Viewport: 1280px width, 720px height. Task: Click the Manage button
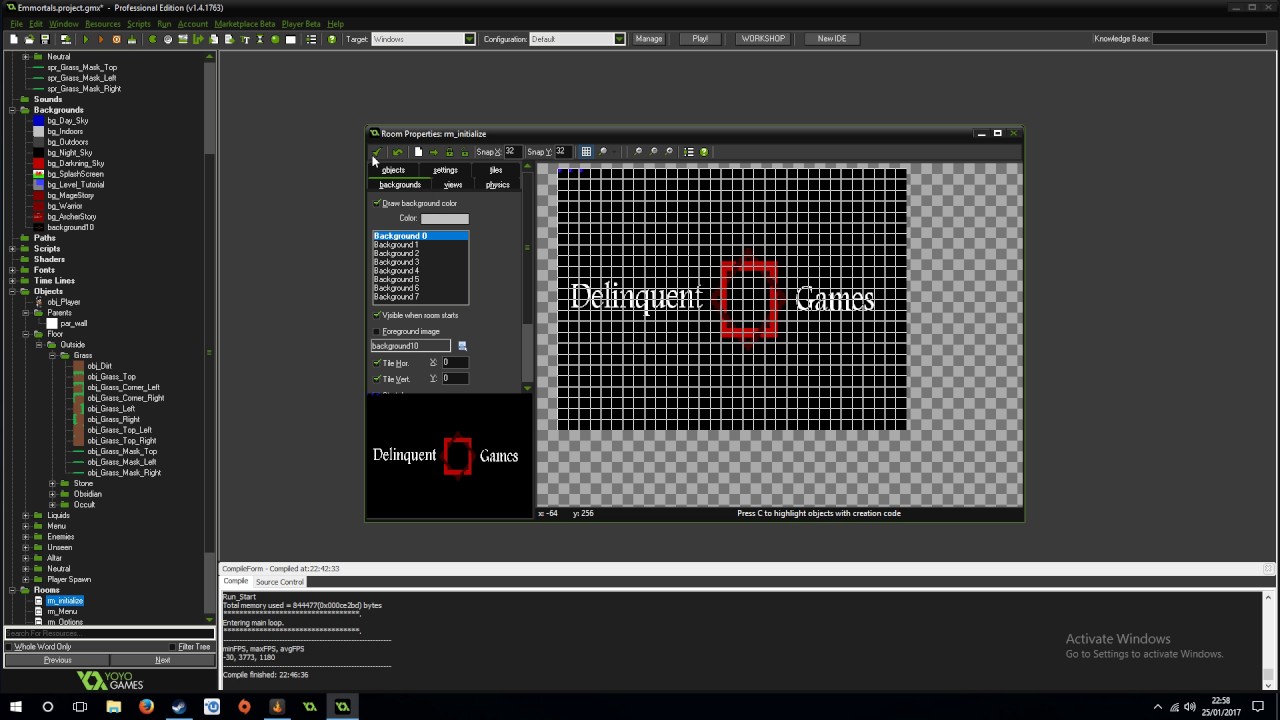pos(648,39)
